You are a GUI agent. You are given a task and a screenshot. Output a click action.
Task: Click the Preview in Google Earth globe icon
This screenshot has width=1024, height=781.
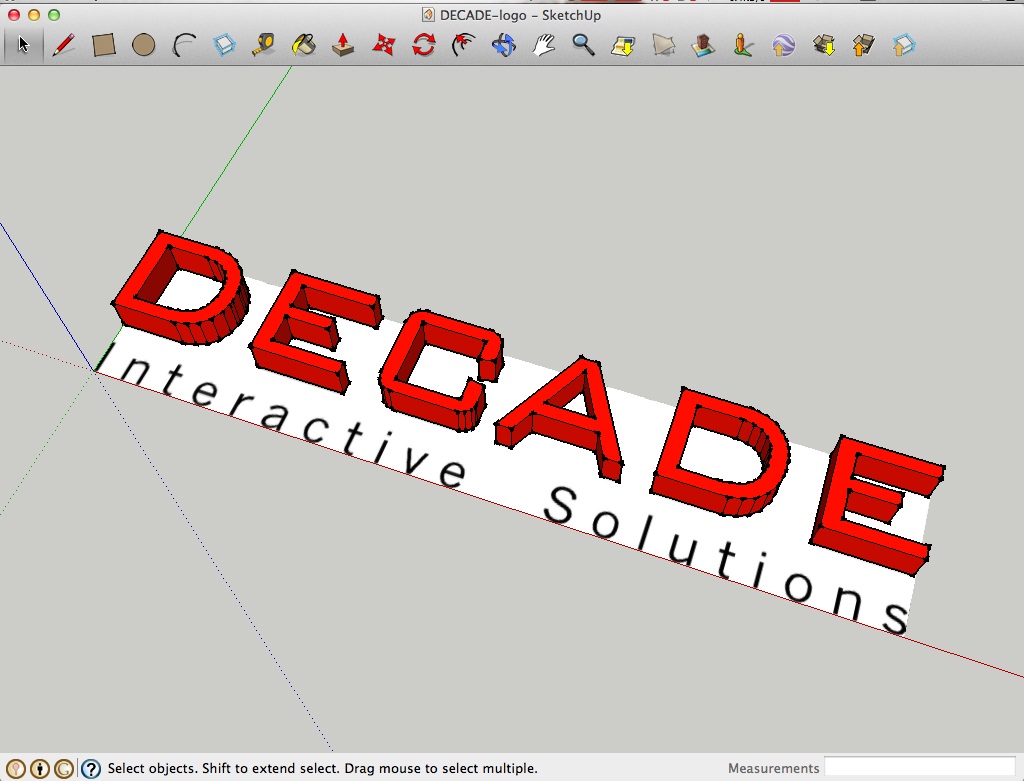pyautogui.click(x=783, y=45)
